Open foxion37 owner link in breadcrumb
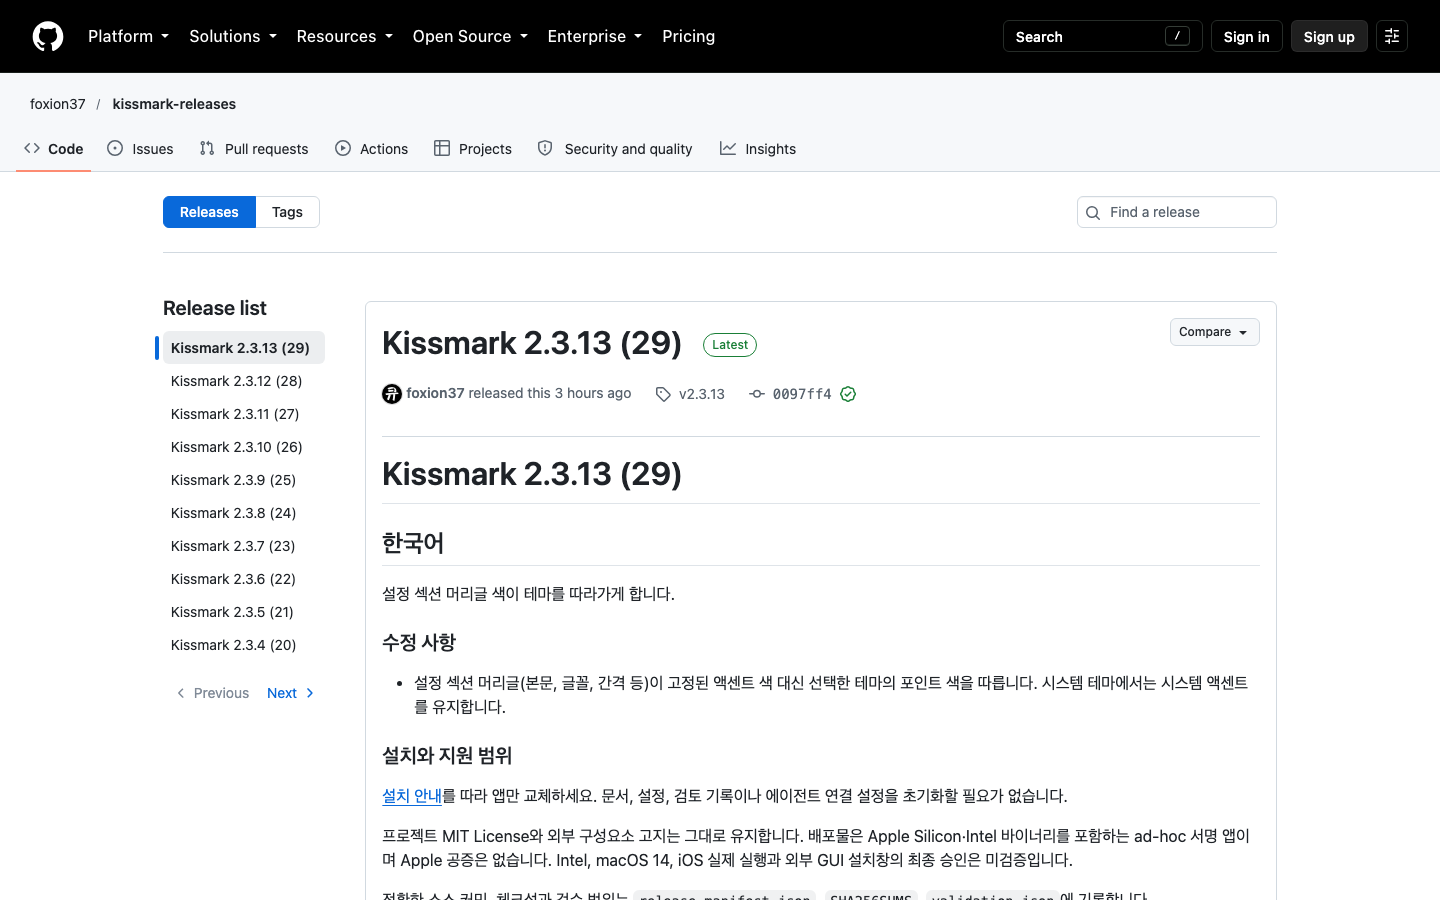 pyautogui.click(x=58, y=104)
